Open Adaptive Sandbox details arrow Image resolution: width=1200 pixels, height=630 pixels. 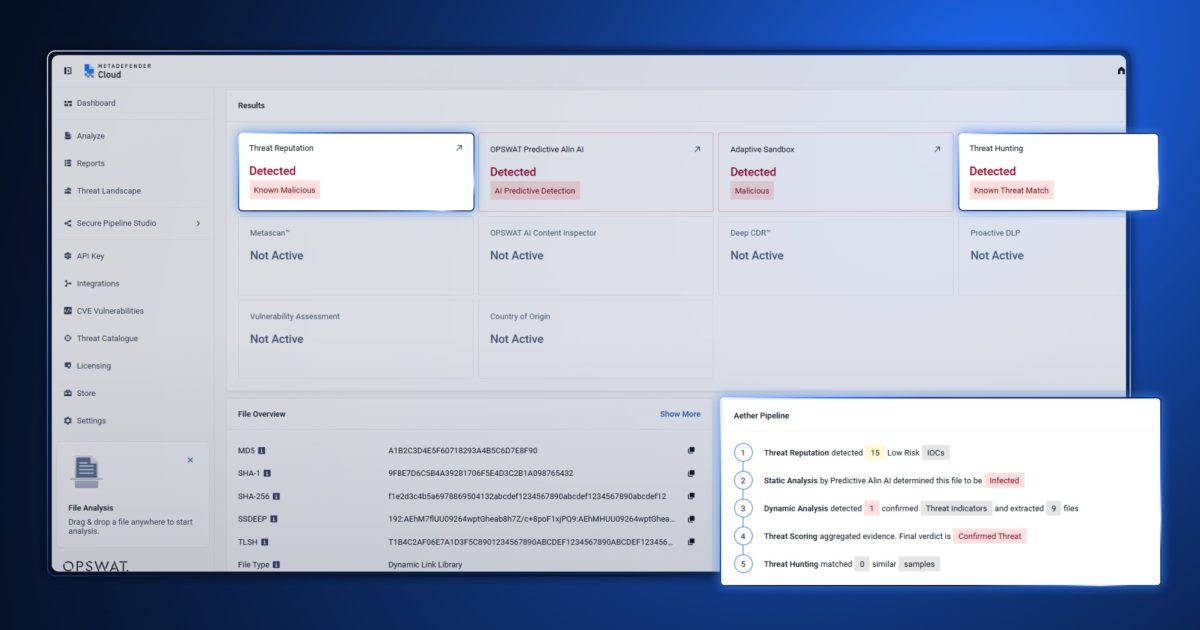[937, 149]
